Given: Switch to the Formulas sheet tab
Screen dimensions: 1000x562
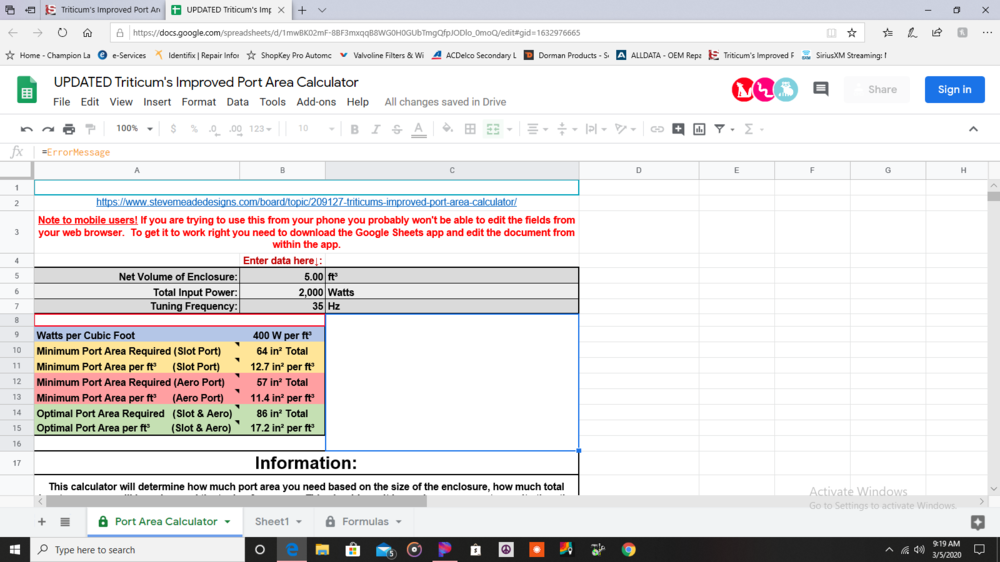Looking at the screenshot, I should point(365,522).
